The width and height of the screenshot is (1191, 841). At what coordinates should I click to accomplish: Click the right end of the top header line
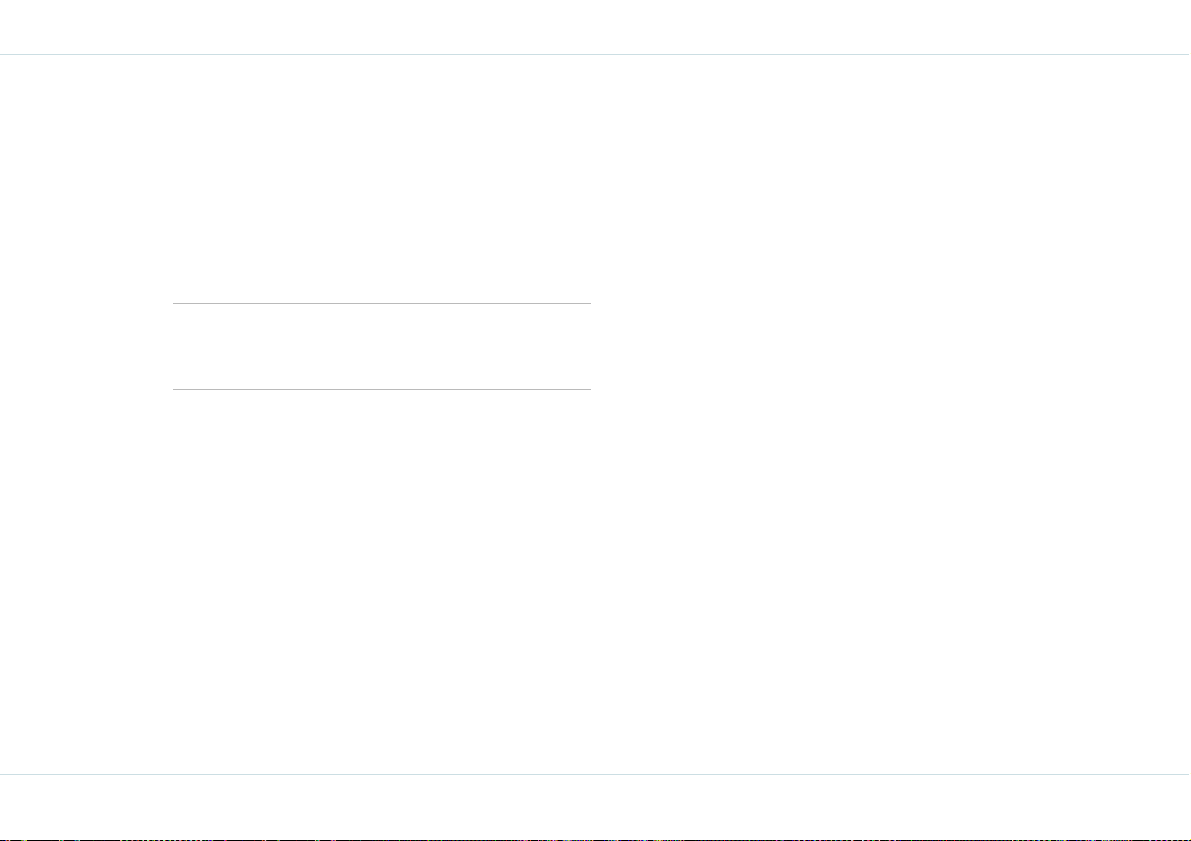tap(1186, 55)
